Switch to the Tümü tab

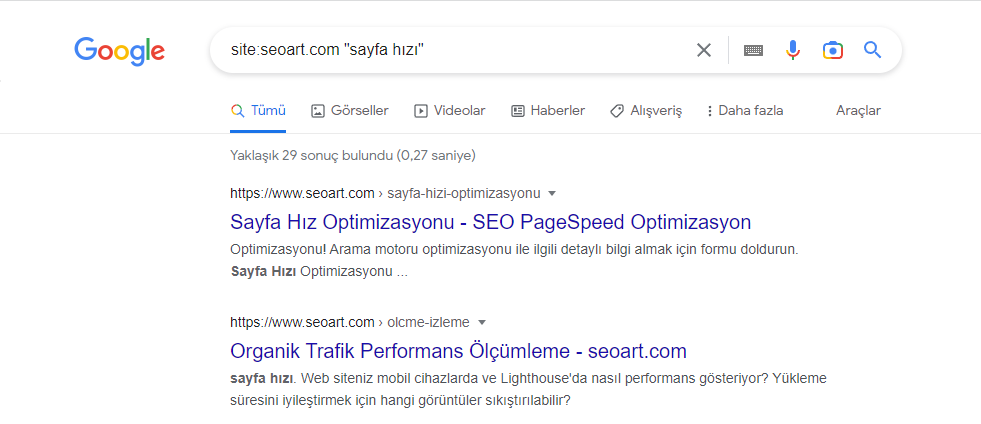(258, 111)
